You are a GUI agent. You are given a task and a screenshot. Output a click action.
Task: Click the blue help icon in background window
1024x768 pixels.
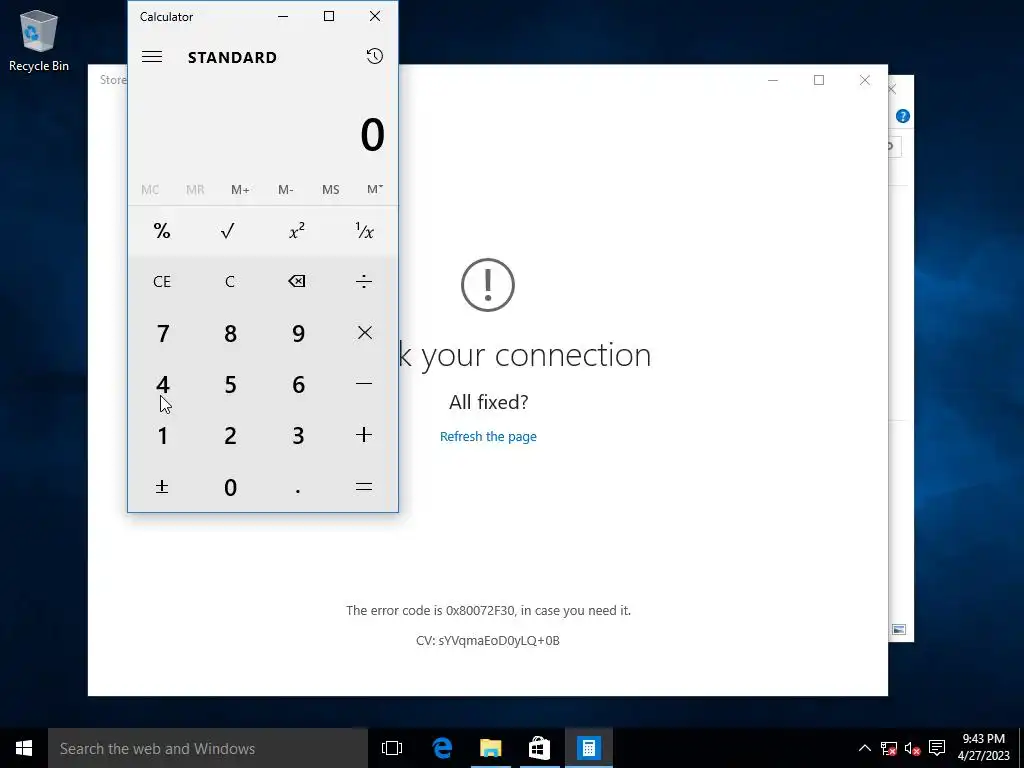[903, 116]
